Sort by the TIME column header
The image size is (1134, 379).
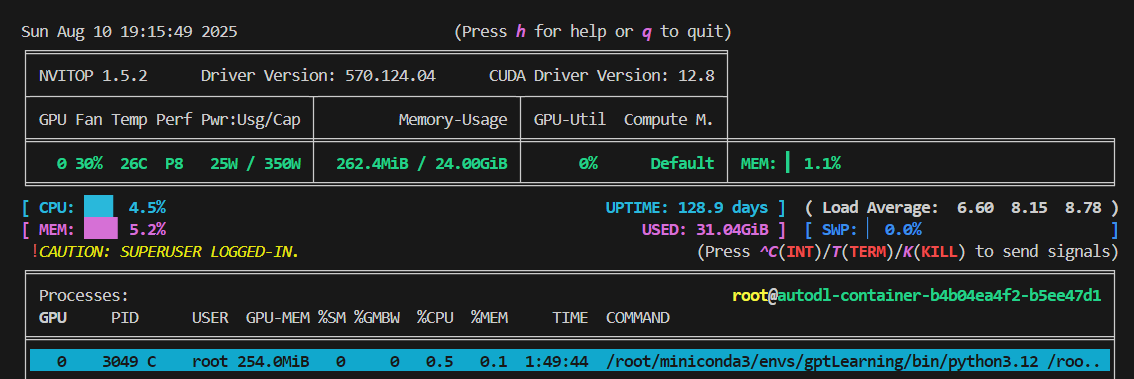tap(570, 318)
